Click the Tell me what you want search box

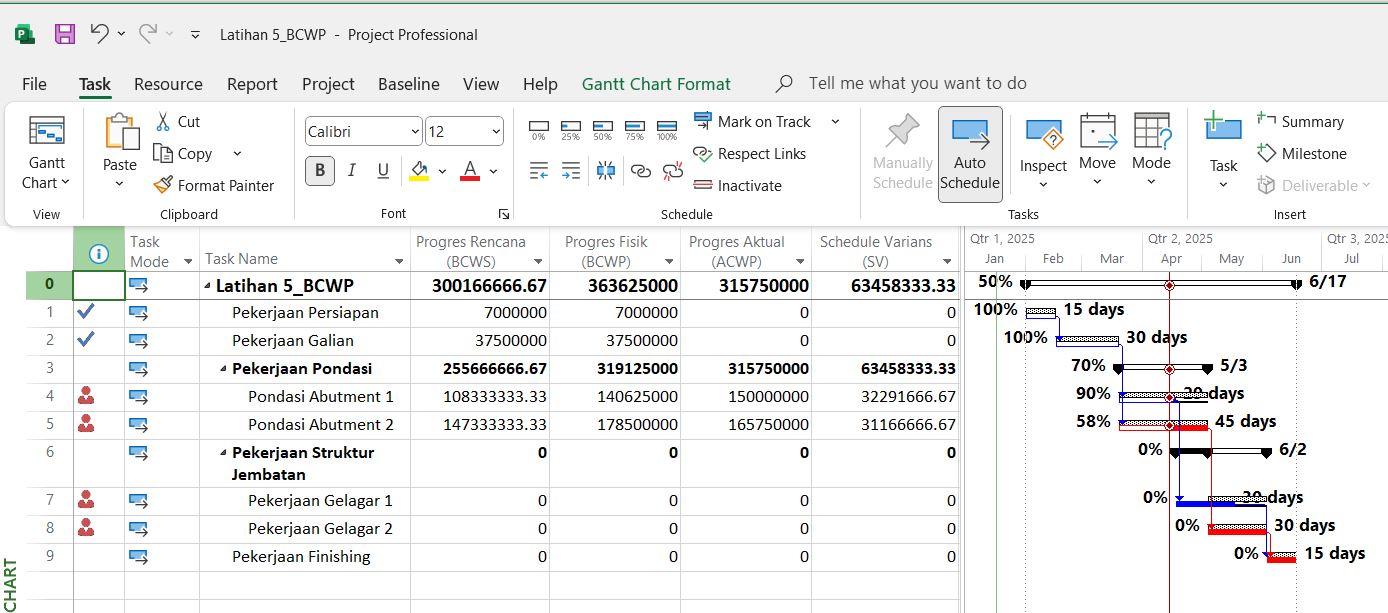917,83
